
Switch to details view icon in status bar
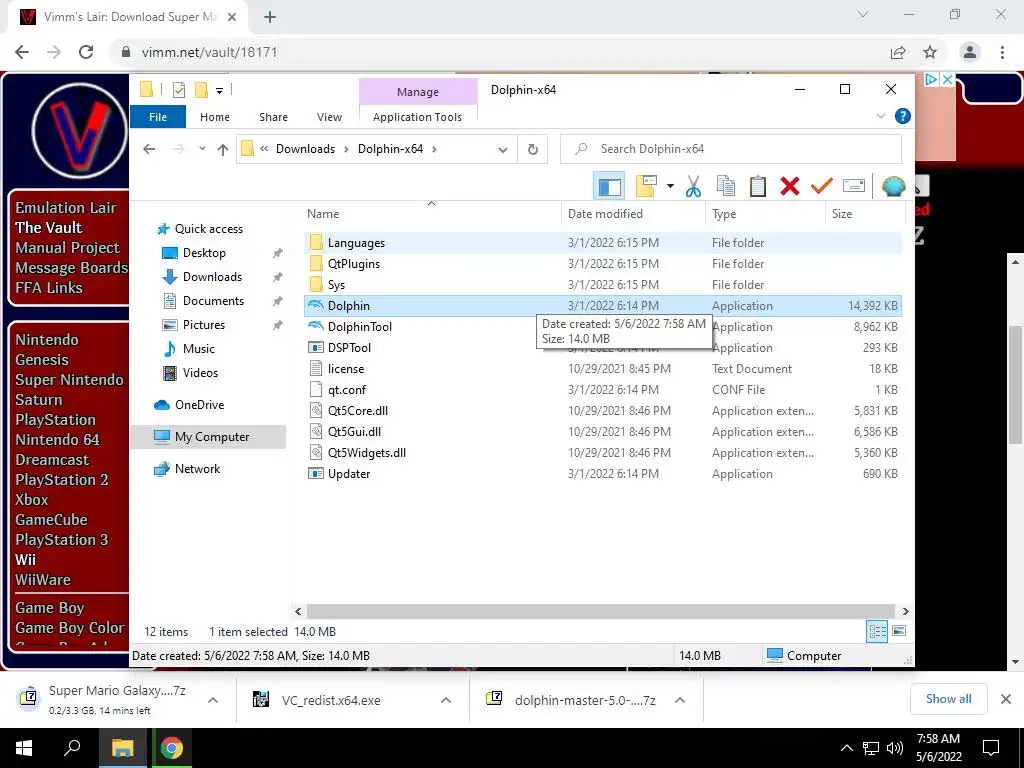(x=877, y=631)
